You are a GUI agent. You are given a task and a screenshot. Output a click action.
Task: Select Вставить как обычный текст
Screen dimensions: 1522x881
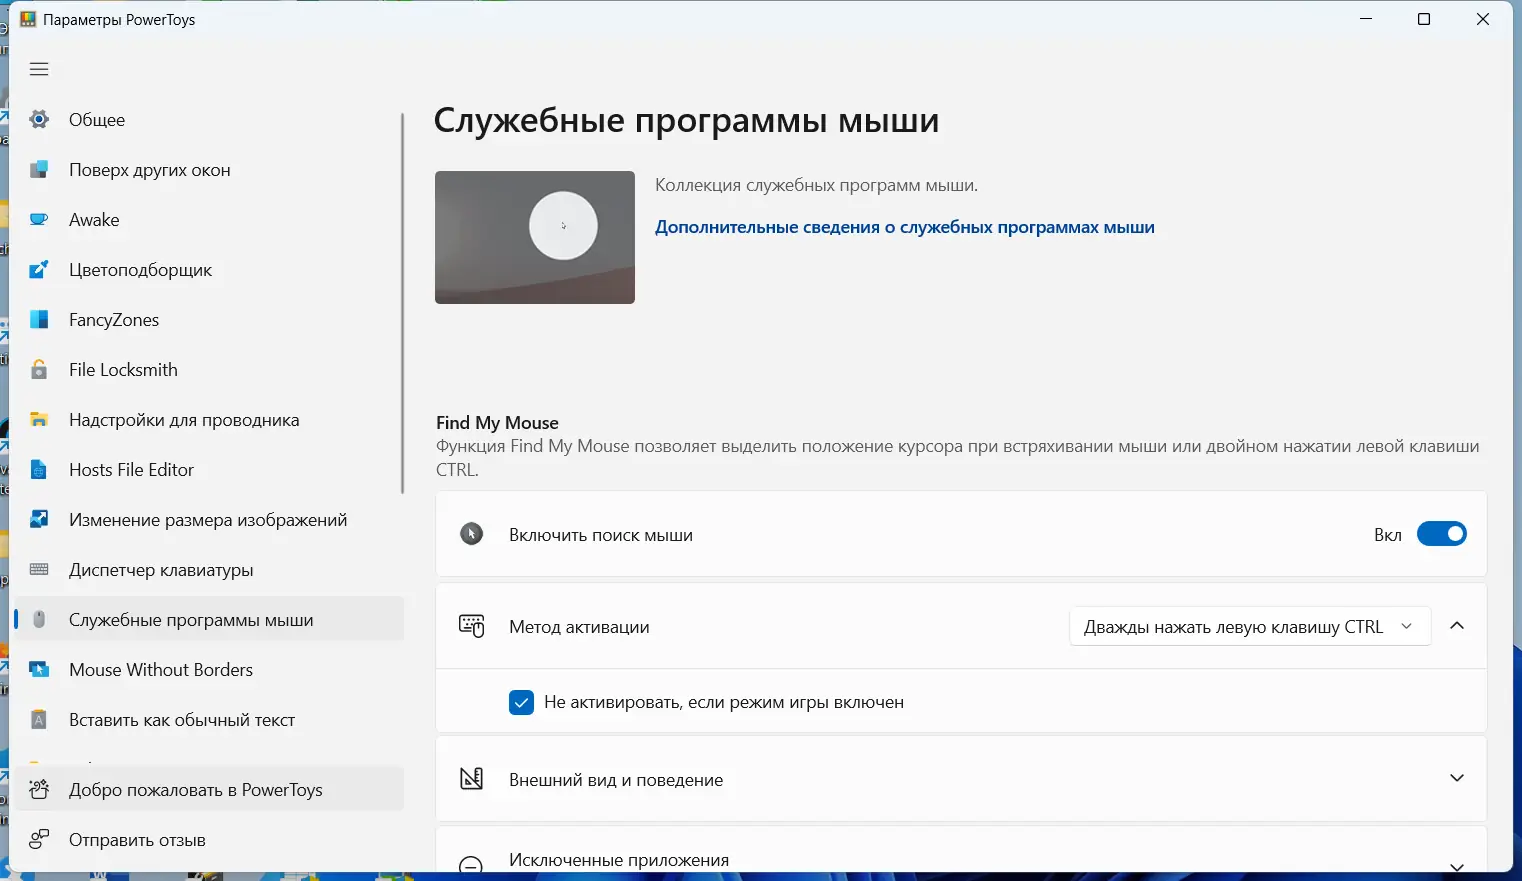pos(209,720)
